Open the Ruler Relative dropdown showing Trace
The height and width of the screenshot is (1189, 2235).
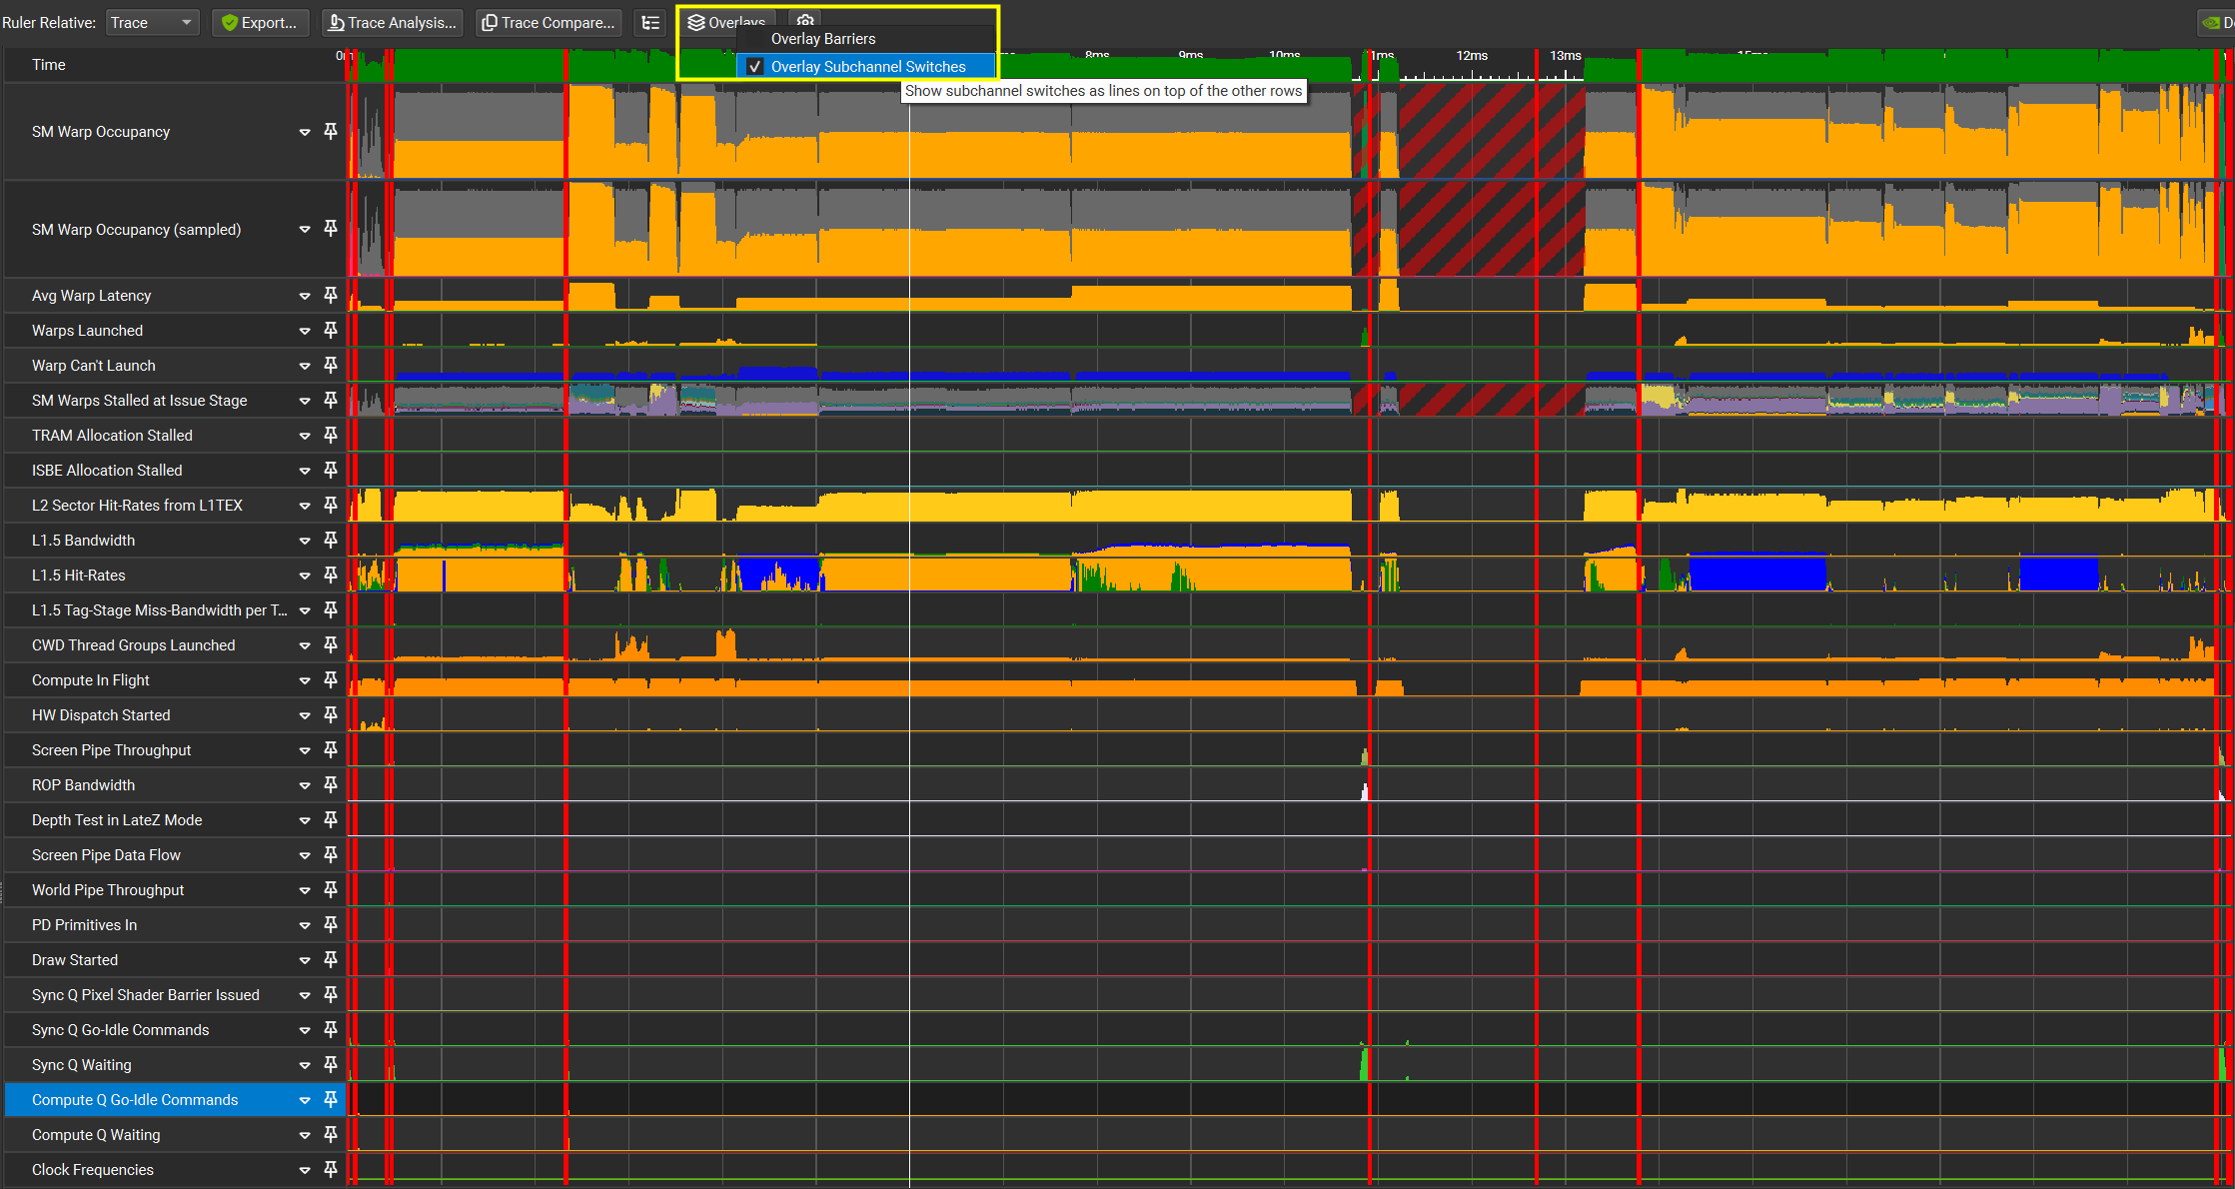(152, 21)
